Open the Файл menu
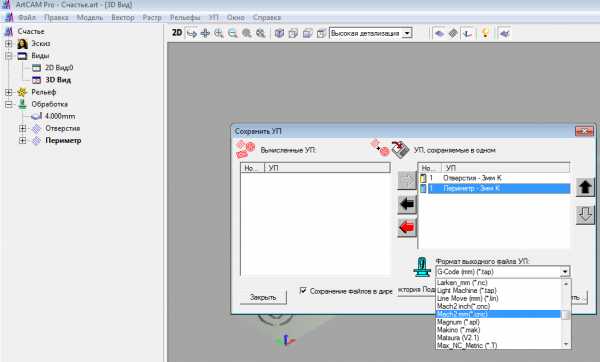 [26, 18]
